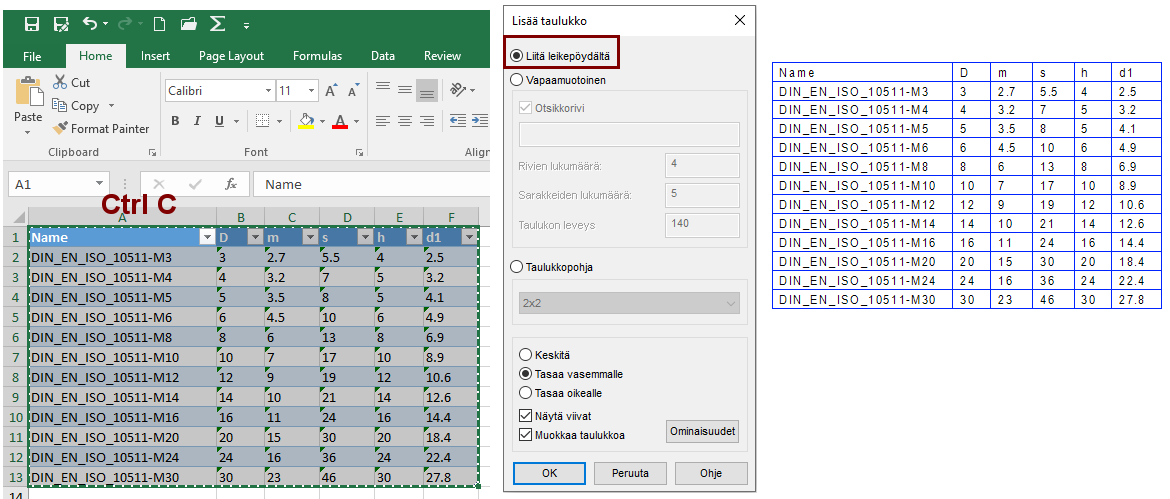Expand the Name Box dropdown showing A1
This screenshot has width=1170, height=499.
(x=99, y=184)
